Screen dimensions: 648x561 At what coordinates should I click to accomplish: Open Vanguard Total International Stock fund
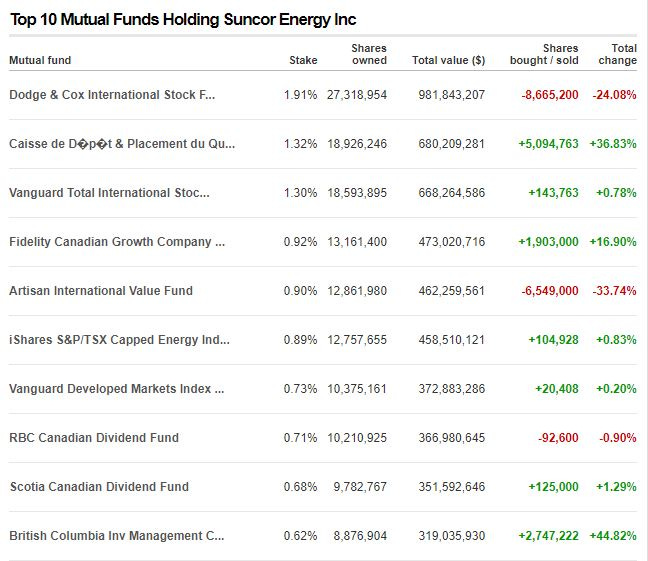(109, 193)
